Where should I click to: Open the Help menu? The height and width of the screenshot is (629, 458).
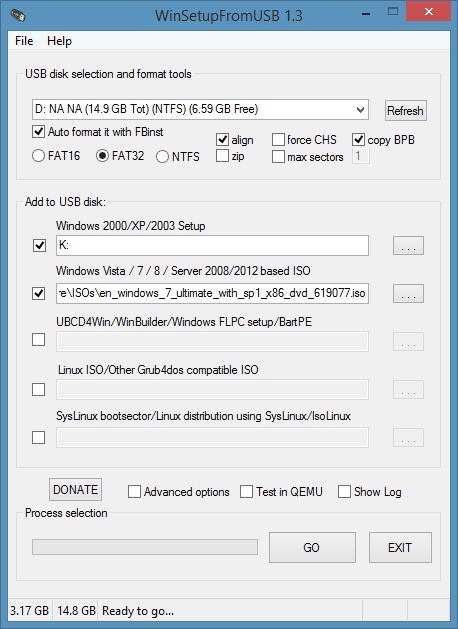(59, 41)
